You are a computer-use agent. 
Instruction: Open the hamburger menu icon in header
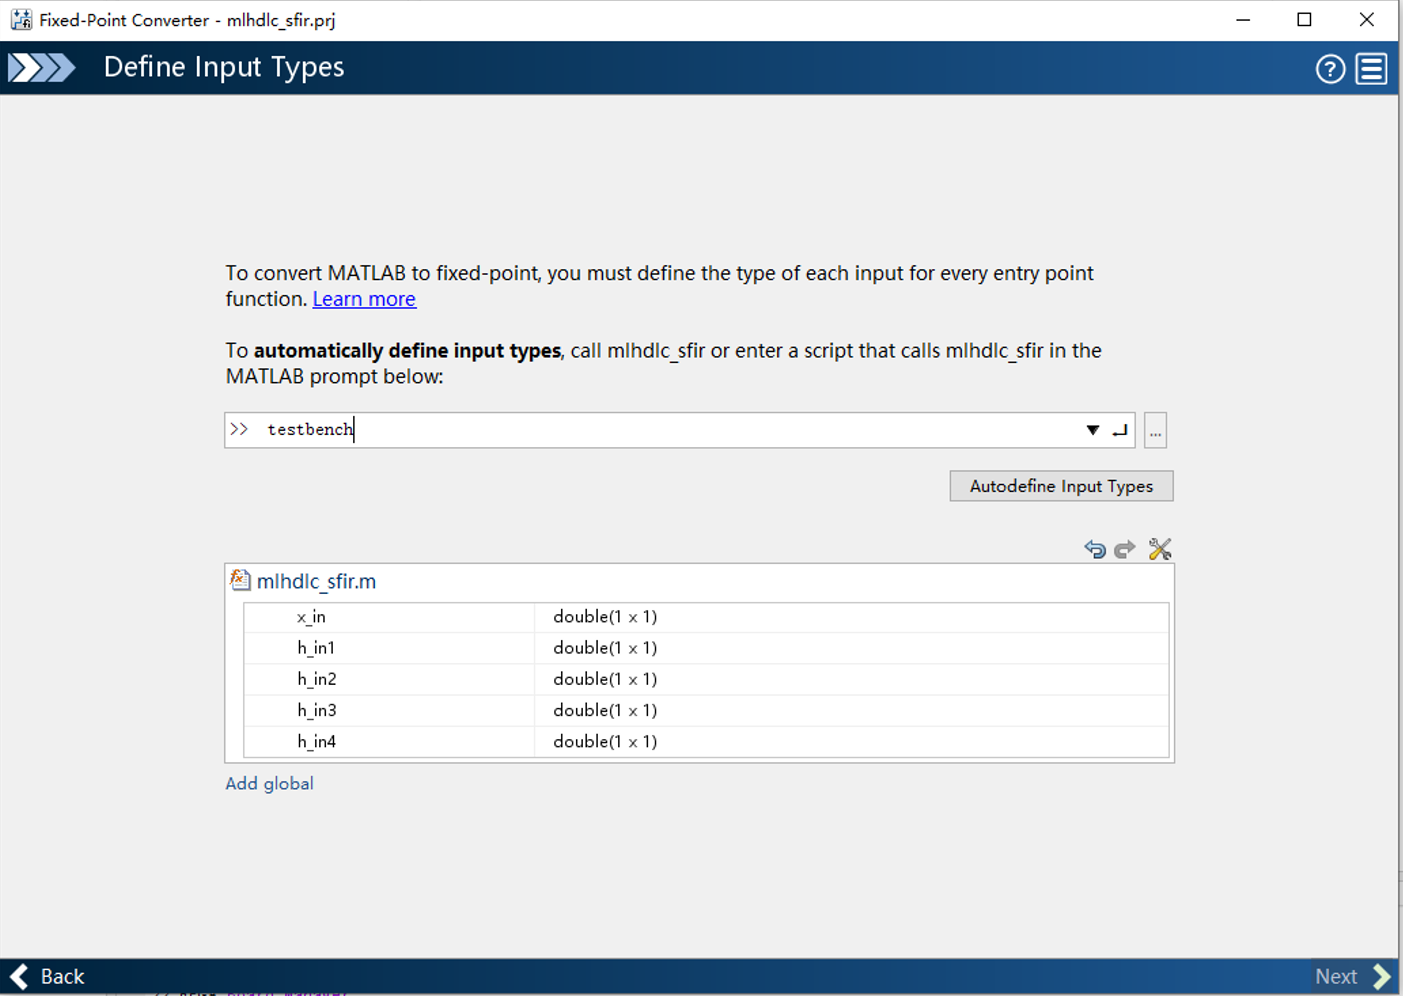coord(1372,69)
